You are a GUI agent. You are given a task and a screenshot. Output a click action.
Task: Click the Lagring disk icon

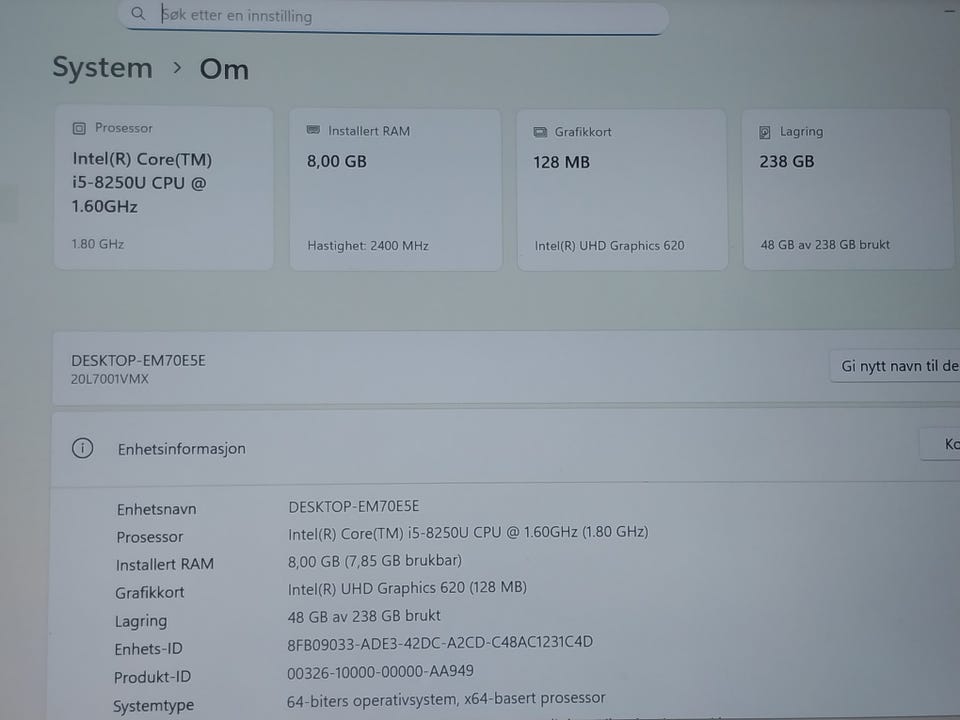pos(765,132)
